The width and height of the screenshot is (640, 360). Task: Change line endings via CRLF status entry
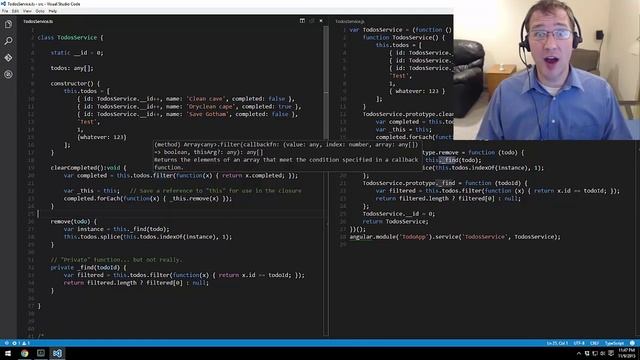[594, 343]
